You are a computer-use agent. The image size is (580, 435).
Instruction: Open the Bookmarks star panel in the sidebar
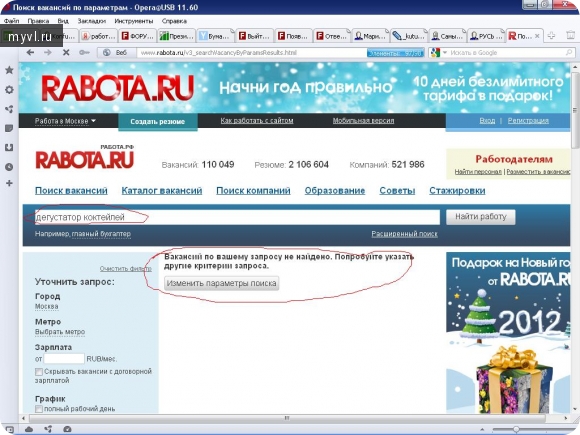point(9,70)
